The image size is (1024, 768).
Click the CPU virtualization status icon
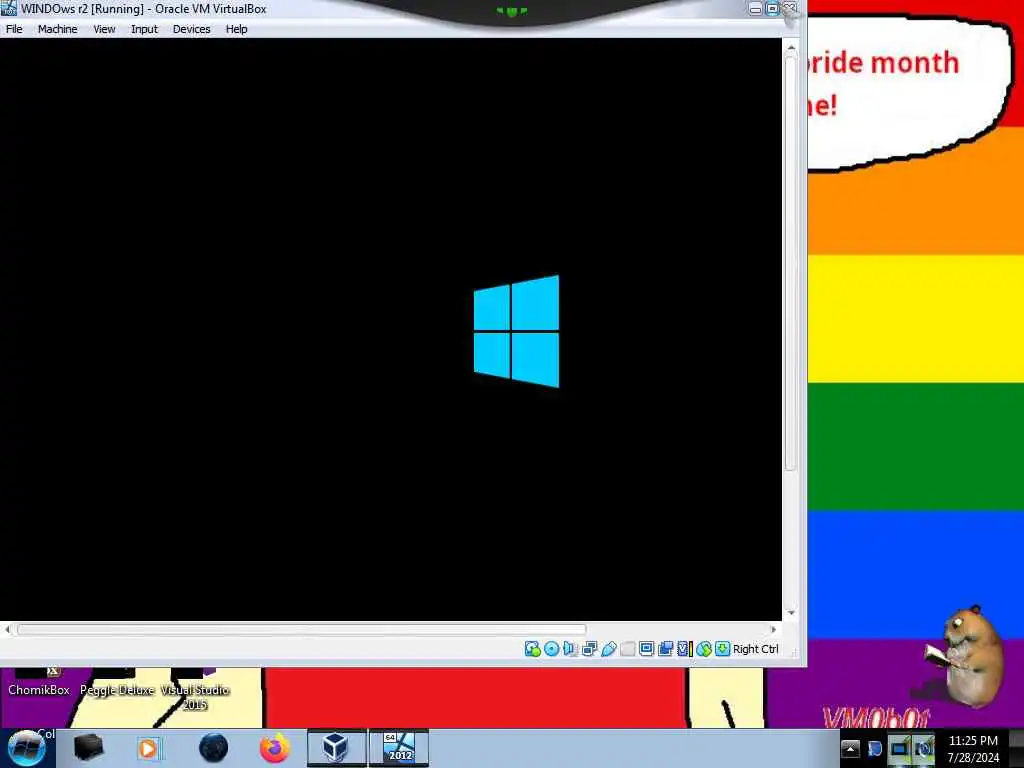click(684, 648)
